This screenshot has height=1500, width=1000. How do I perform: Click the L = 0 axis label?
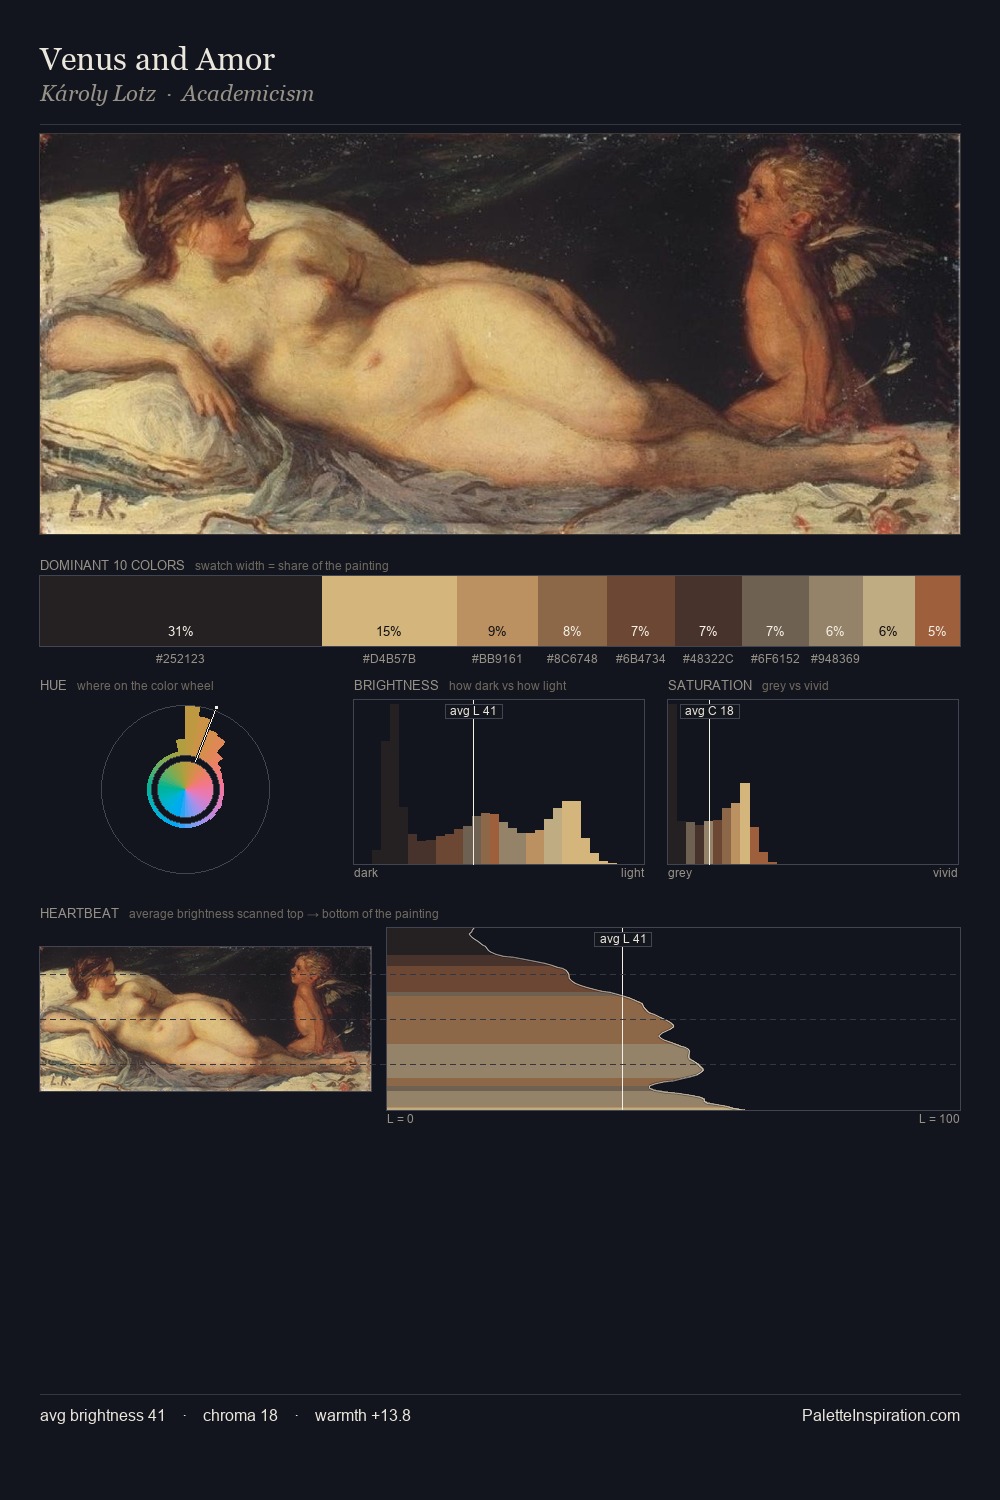point(400,1119)
